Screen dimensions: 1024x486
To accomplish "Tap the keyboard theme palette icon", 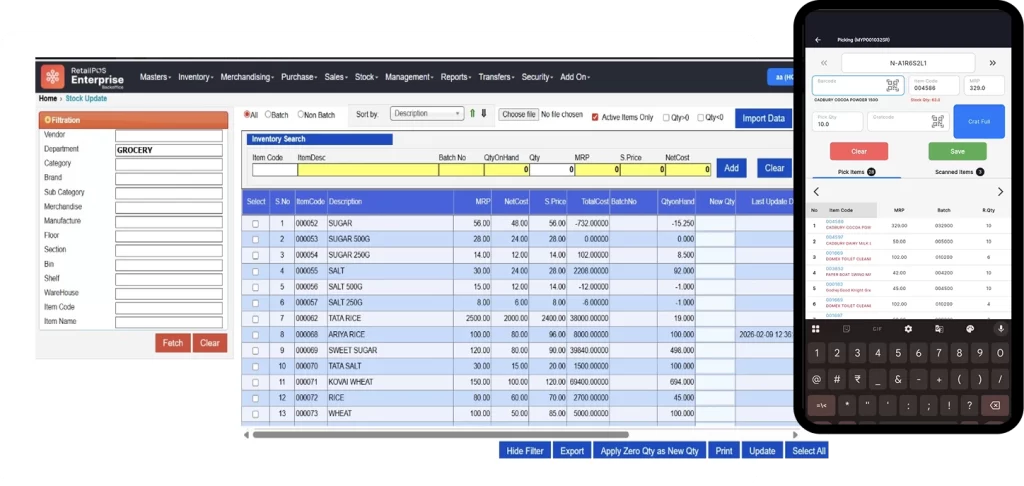I will (x=970, y=329).
